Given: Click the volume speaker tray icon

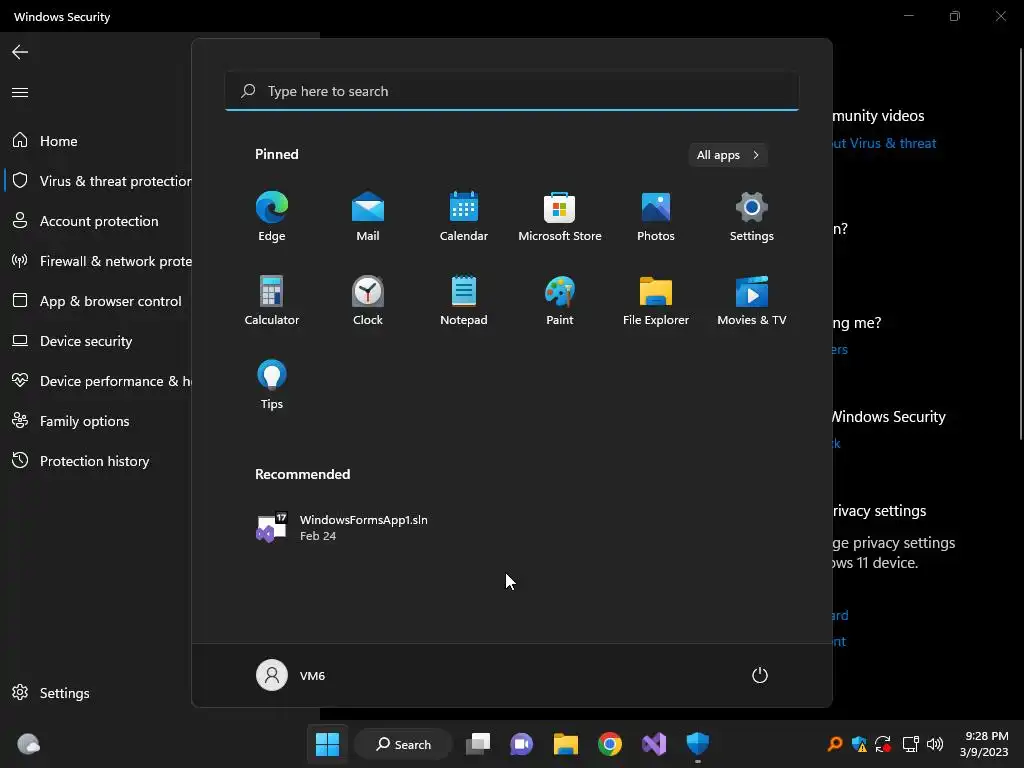Looking at the screenshot, I should pyautogui.click(x=935, y=744).
